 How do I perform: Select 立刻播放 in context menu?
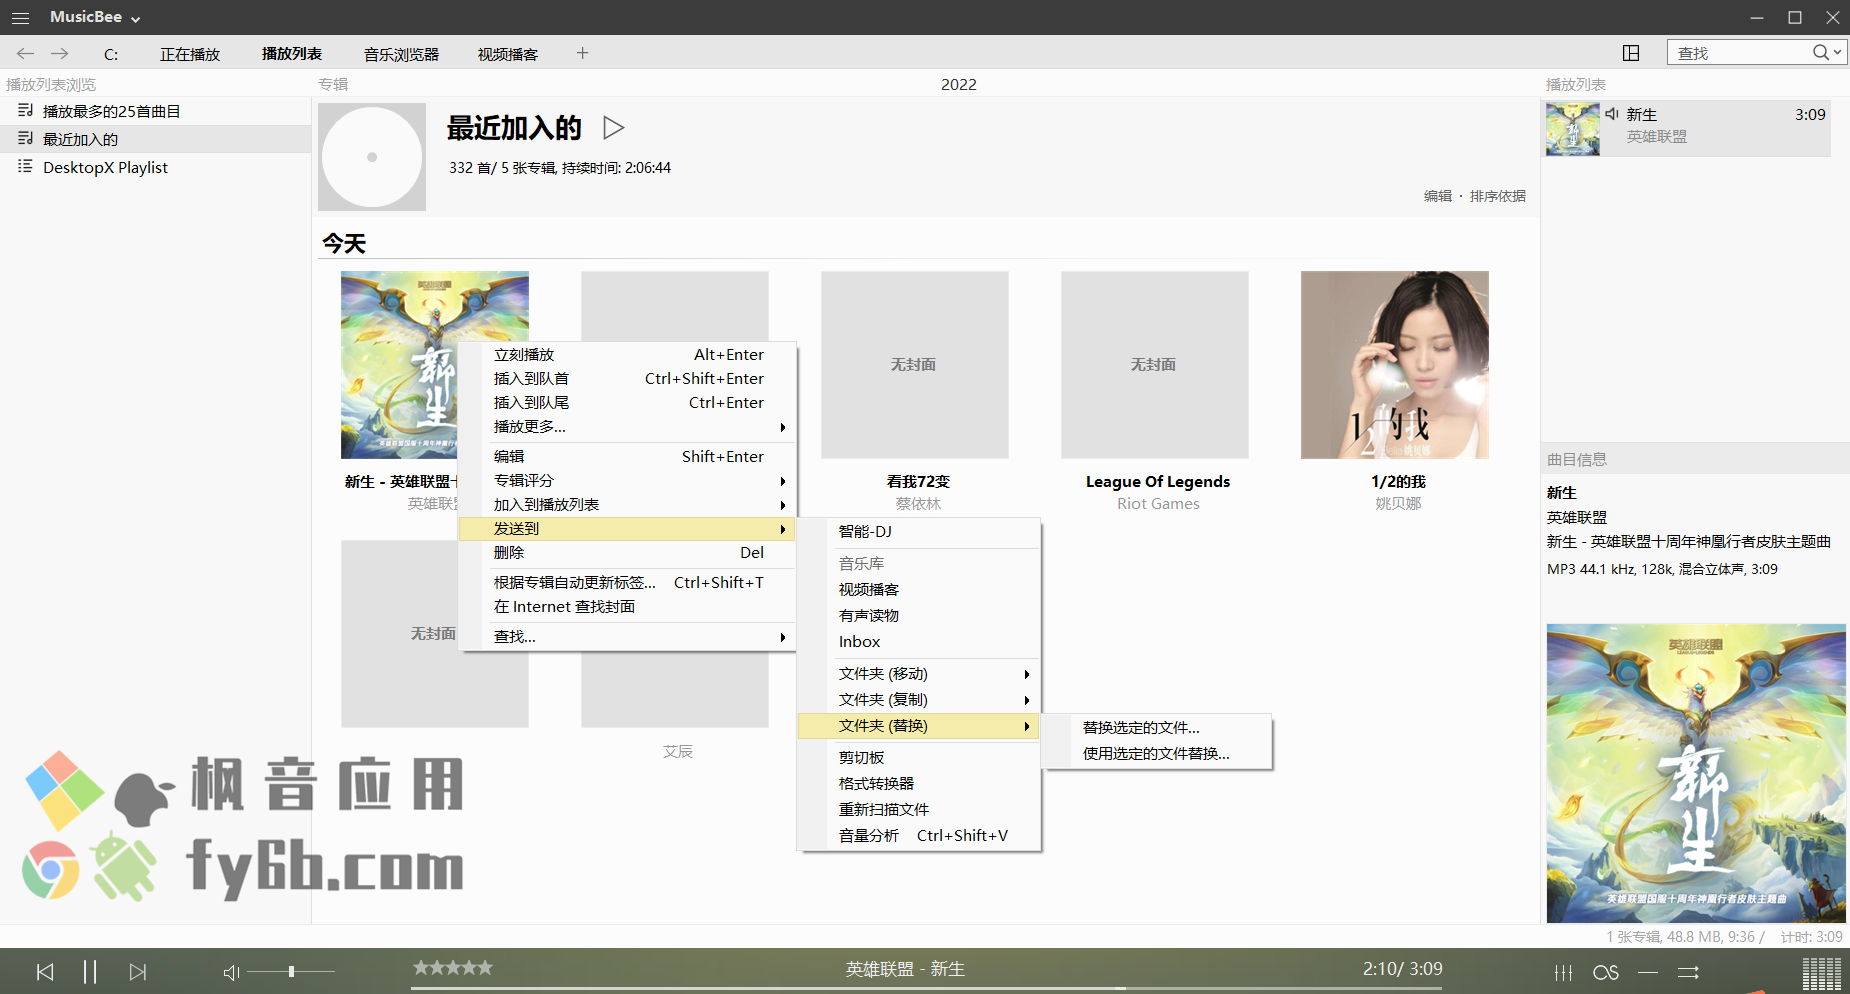[627, 355]
